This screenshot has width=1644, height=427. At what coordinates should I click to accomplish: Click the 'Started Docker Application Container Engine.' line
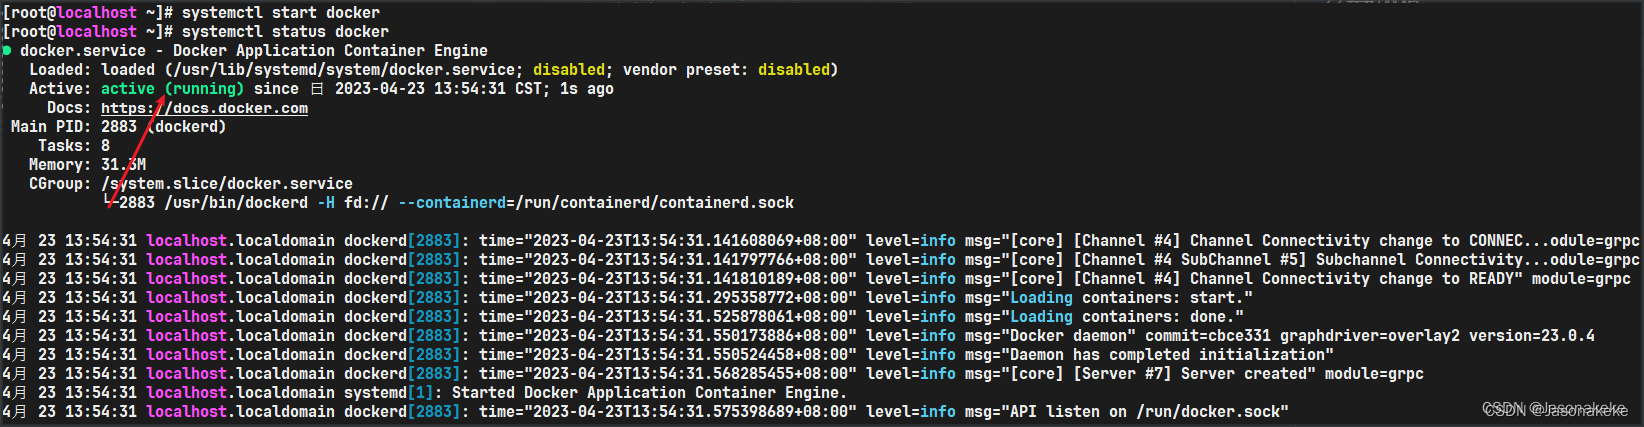point(649,393)
